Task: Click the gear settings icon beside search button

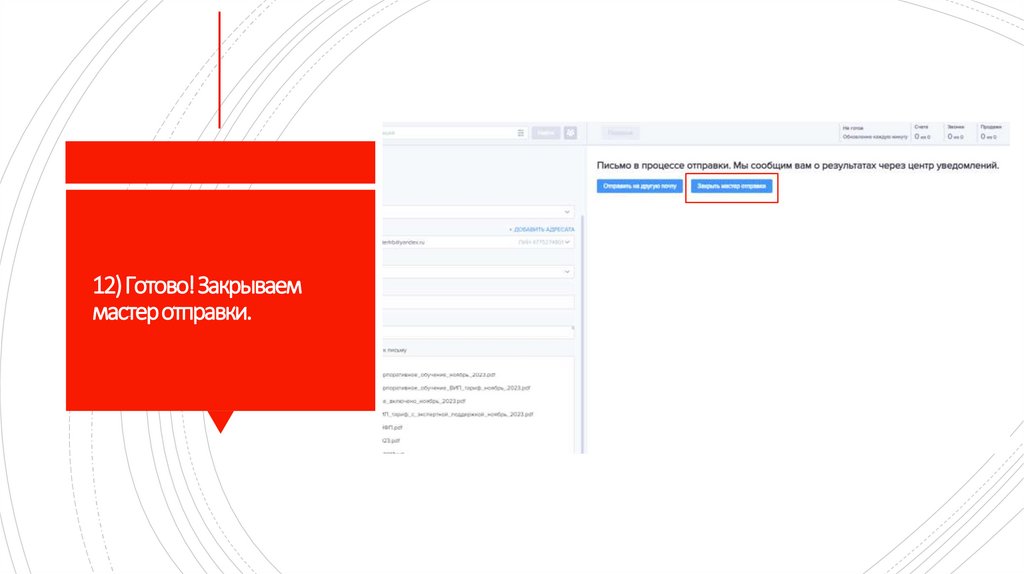Action: click(x=570, y=133)
